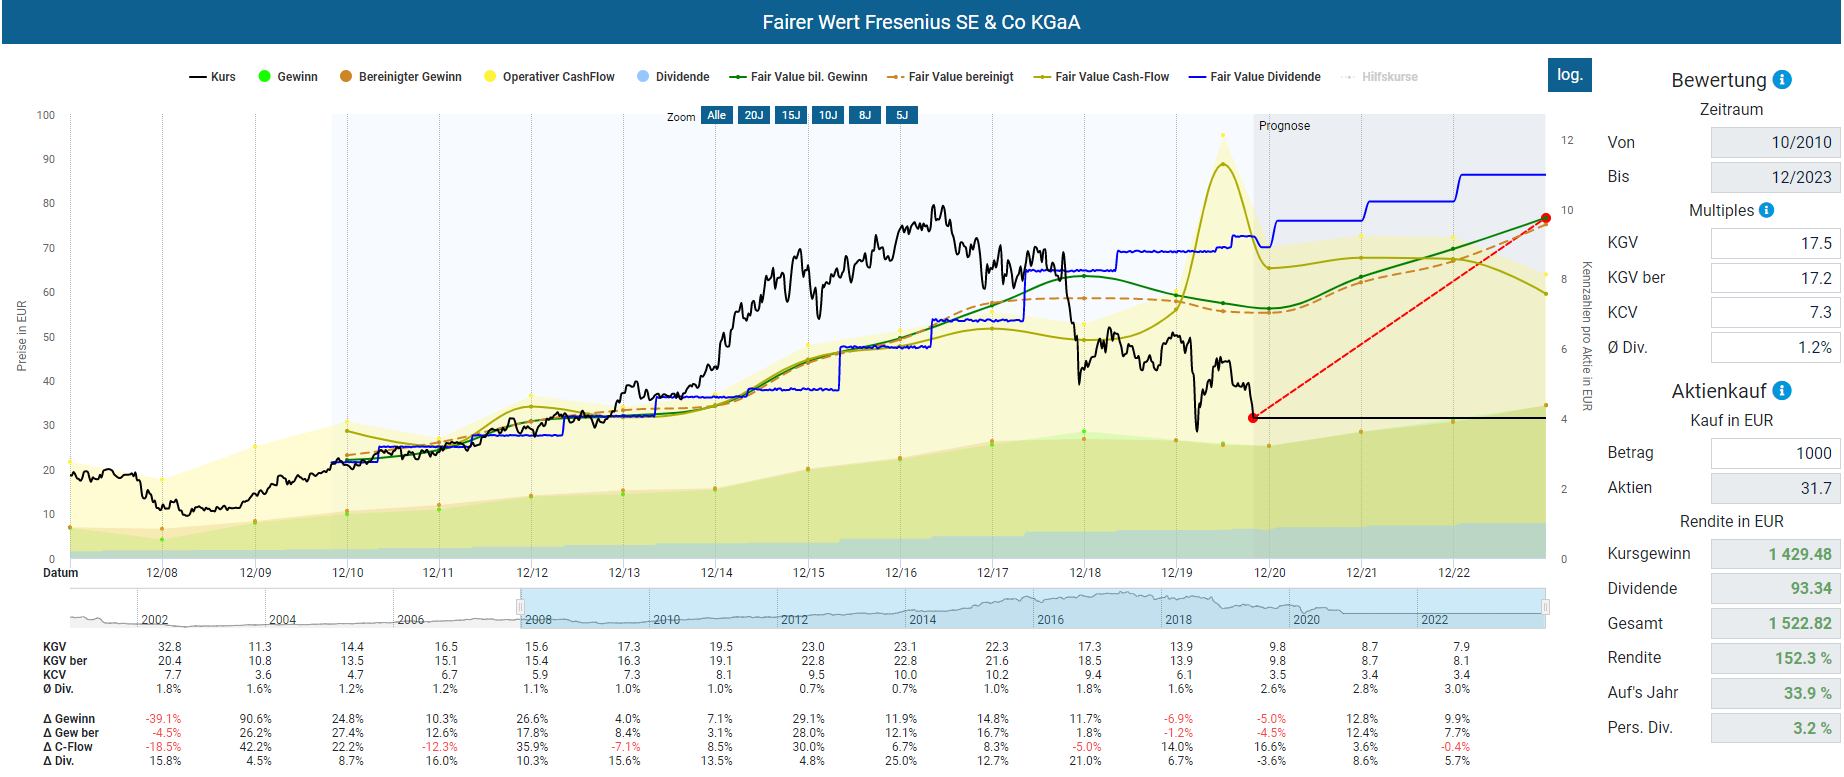The image size is (1844, 777).
Task: Zoom the chart to 20J
Action: click(x=753, y=115)
